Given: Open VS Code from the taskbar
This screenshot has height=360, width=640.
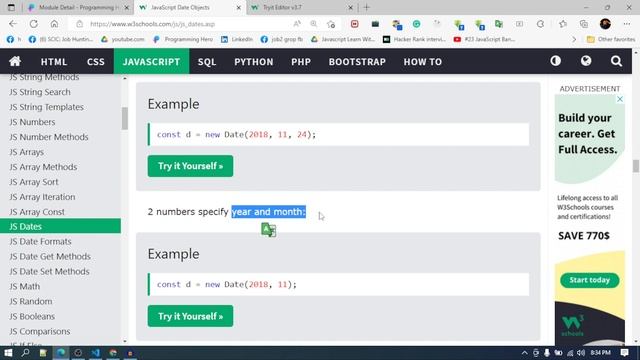Looking at the screenshot, I should pos(96,353).
